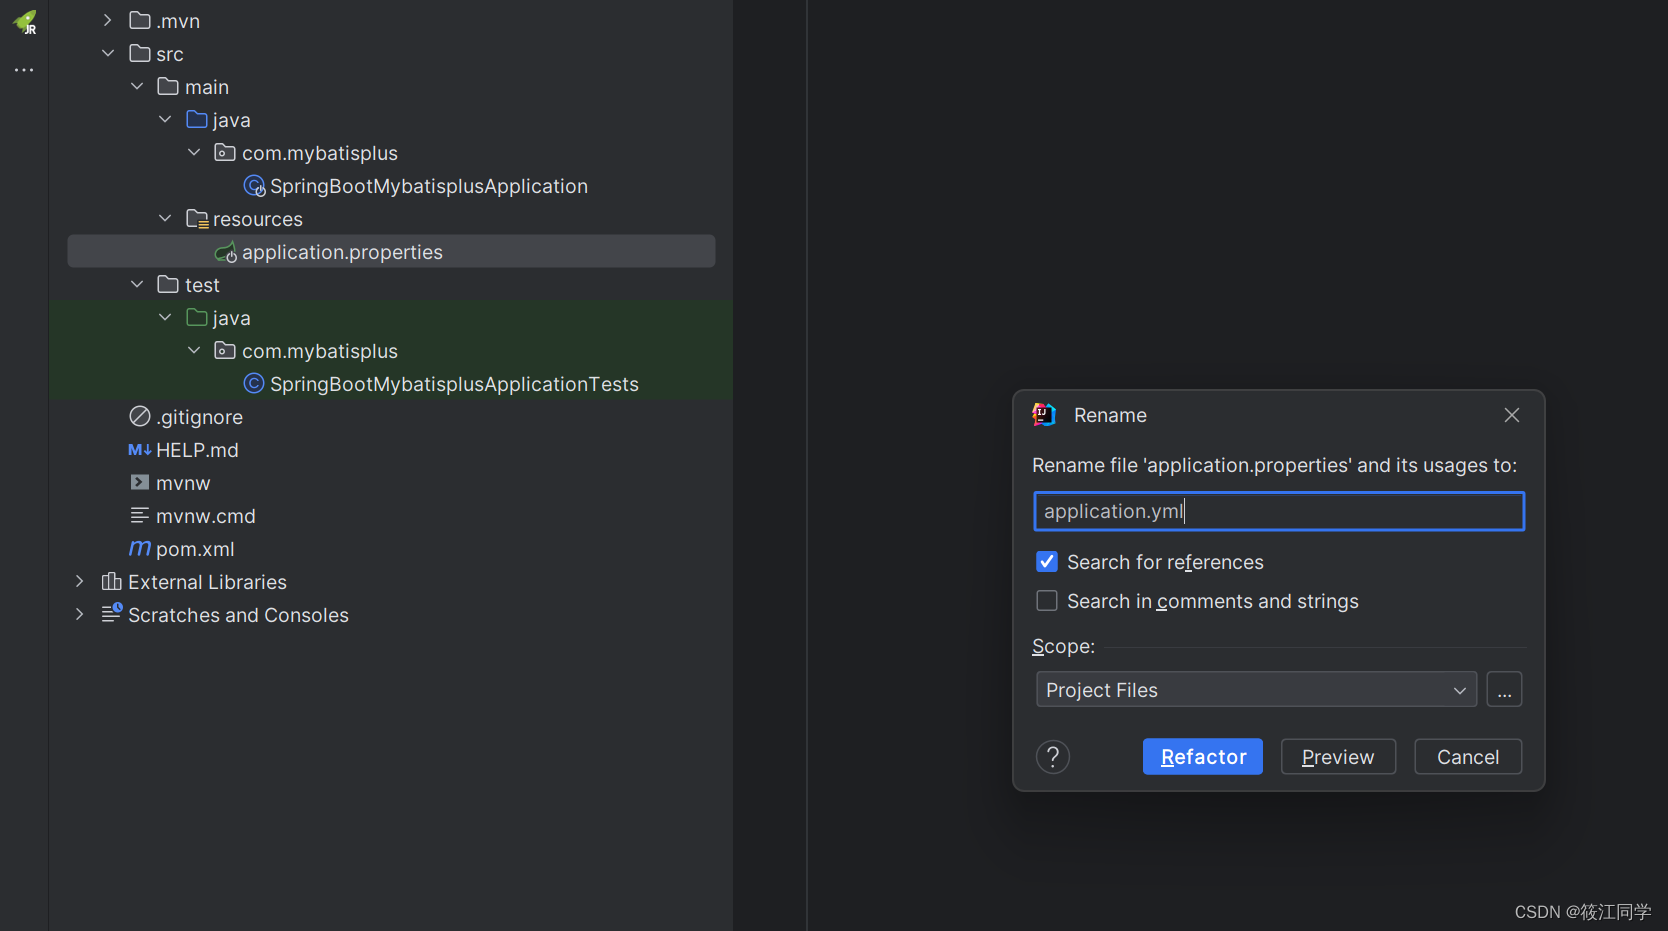Screen dimensions: 1668x931
Task: Collapse the main folder
Action: 137,86
